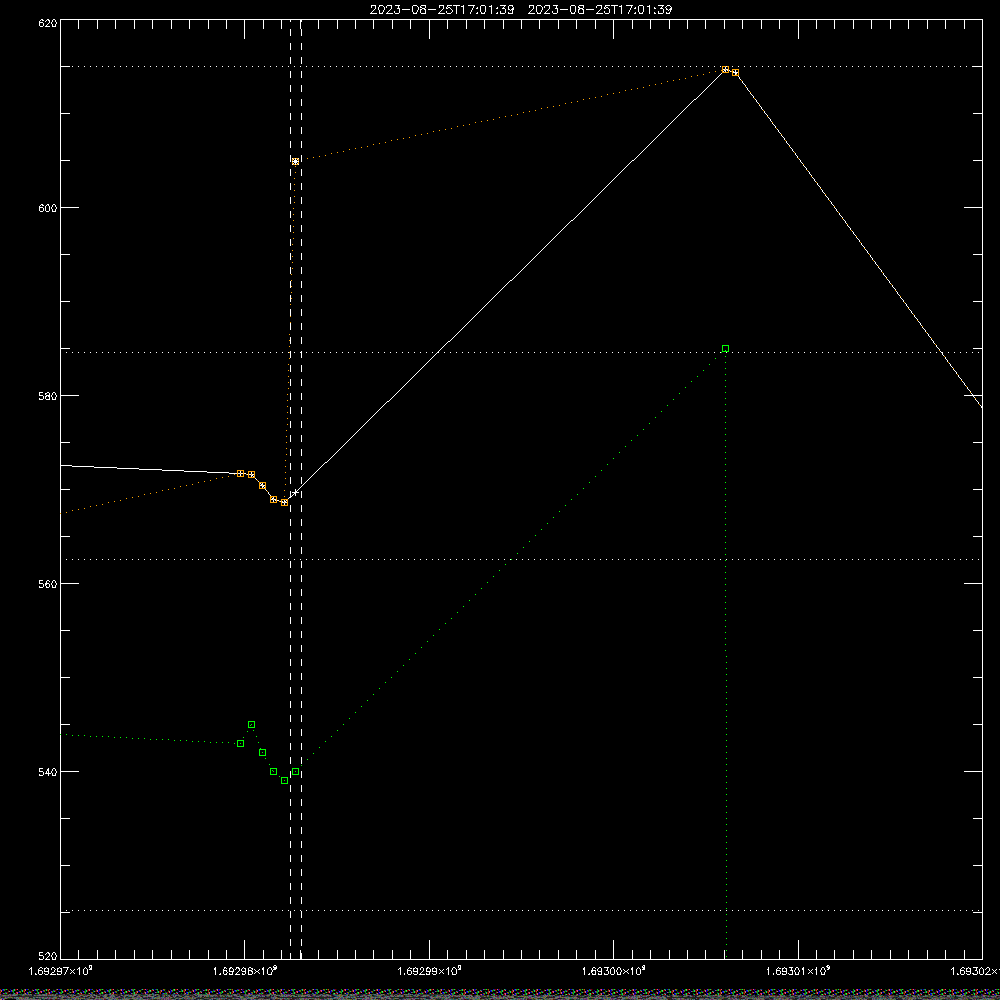Select the lowest orange marker near 568
Screen dimensions: 1000x1000
pyautogui.click(x=284, y=503)
